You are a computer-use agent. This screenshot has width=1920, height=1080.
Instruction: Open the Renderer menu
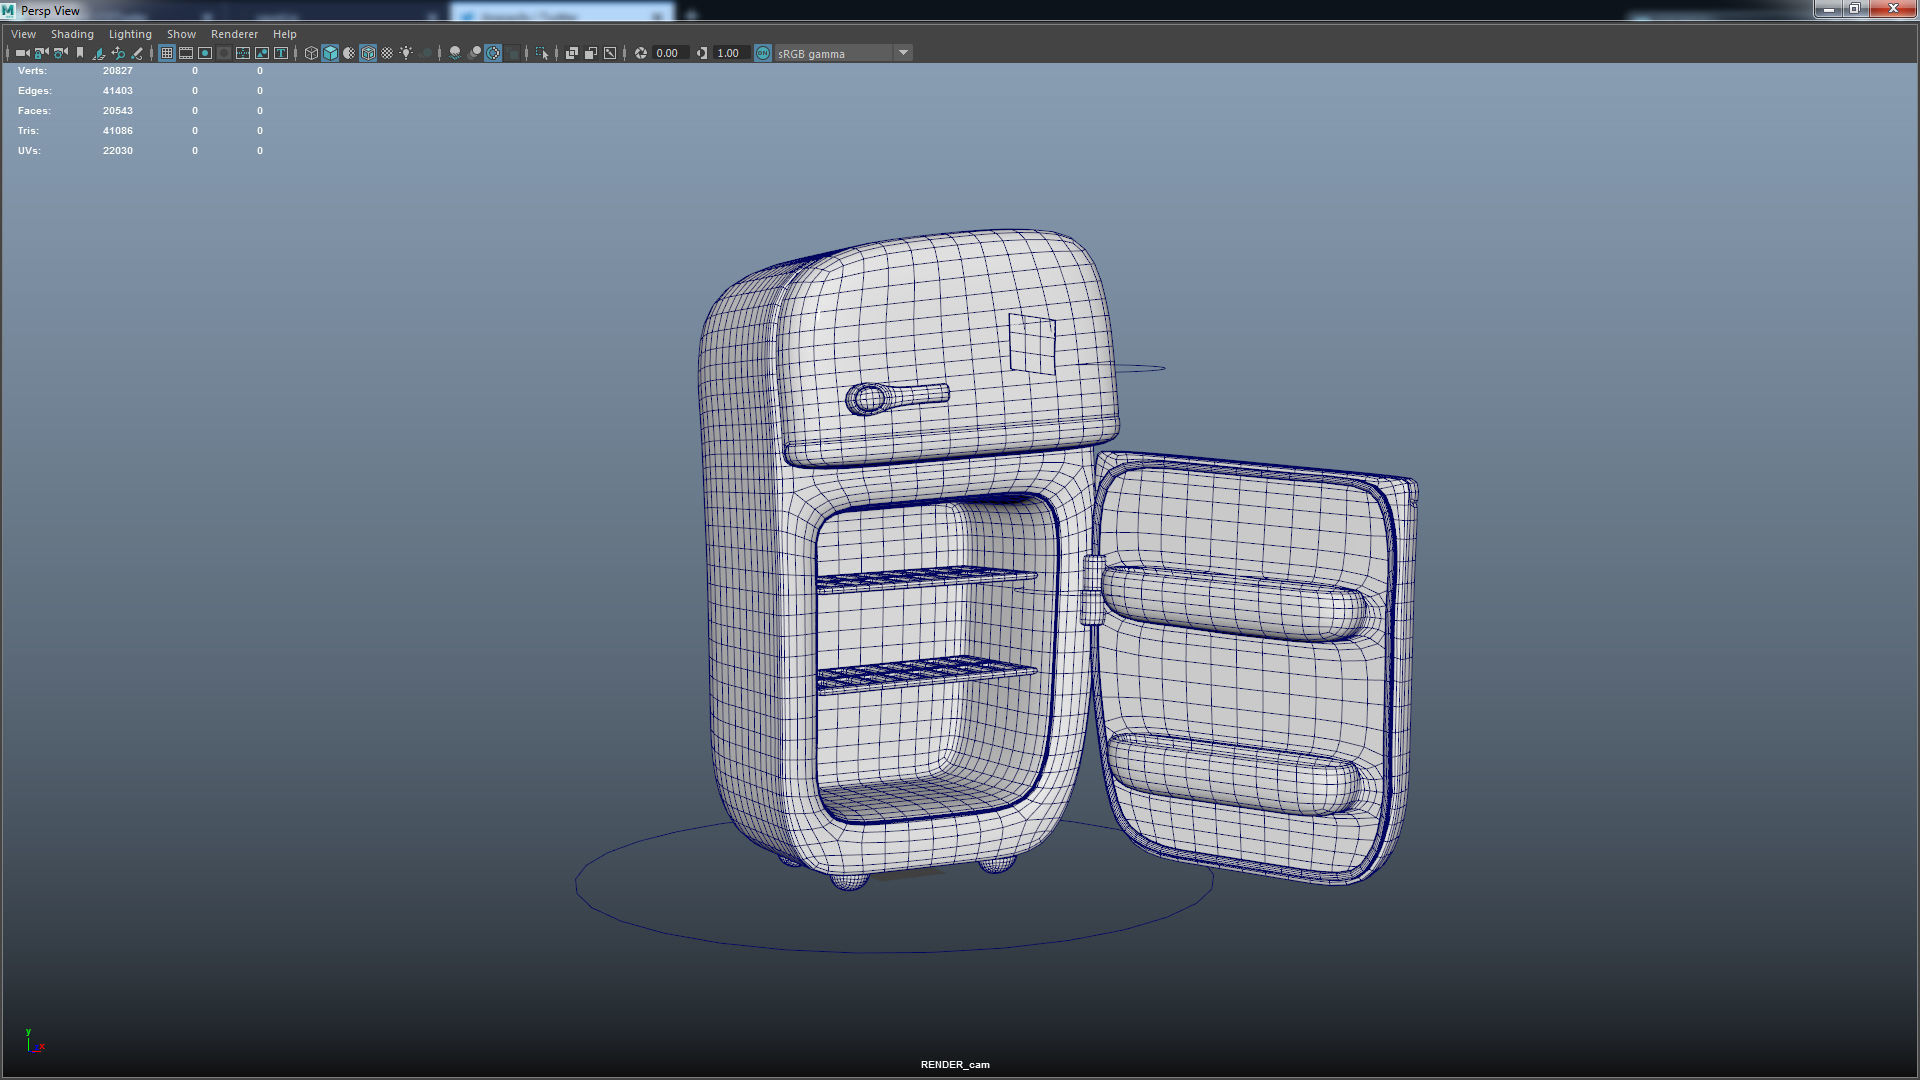234,33
